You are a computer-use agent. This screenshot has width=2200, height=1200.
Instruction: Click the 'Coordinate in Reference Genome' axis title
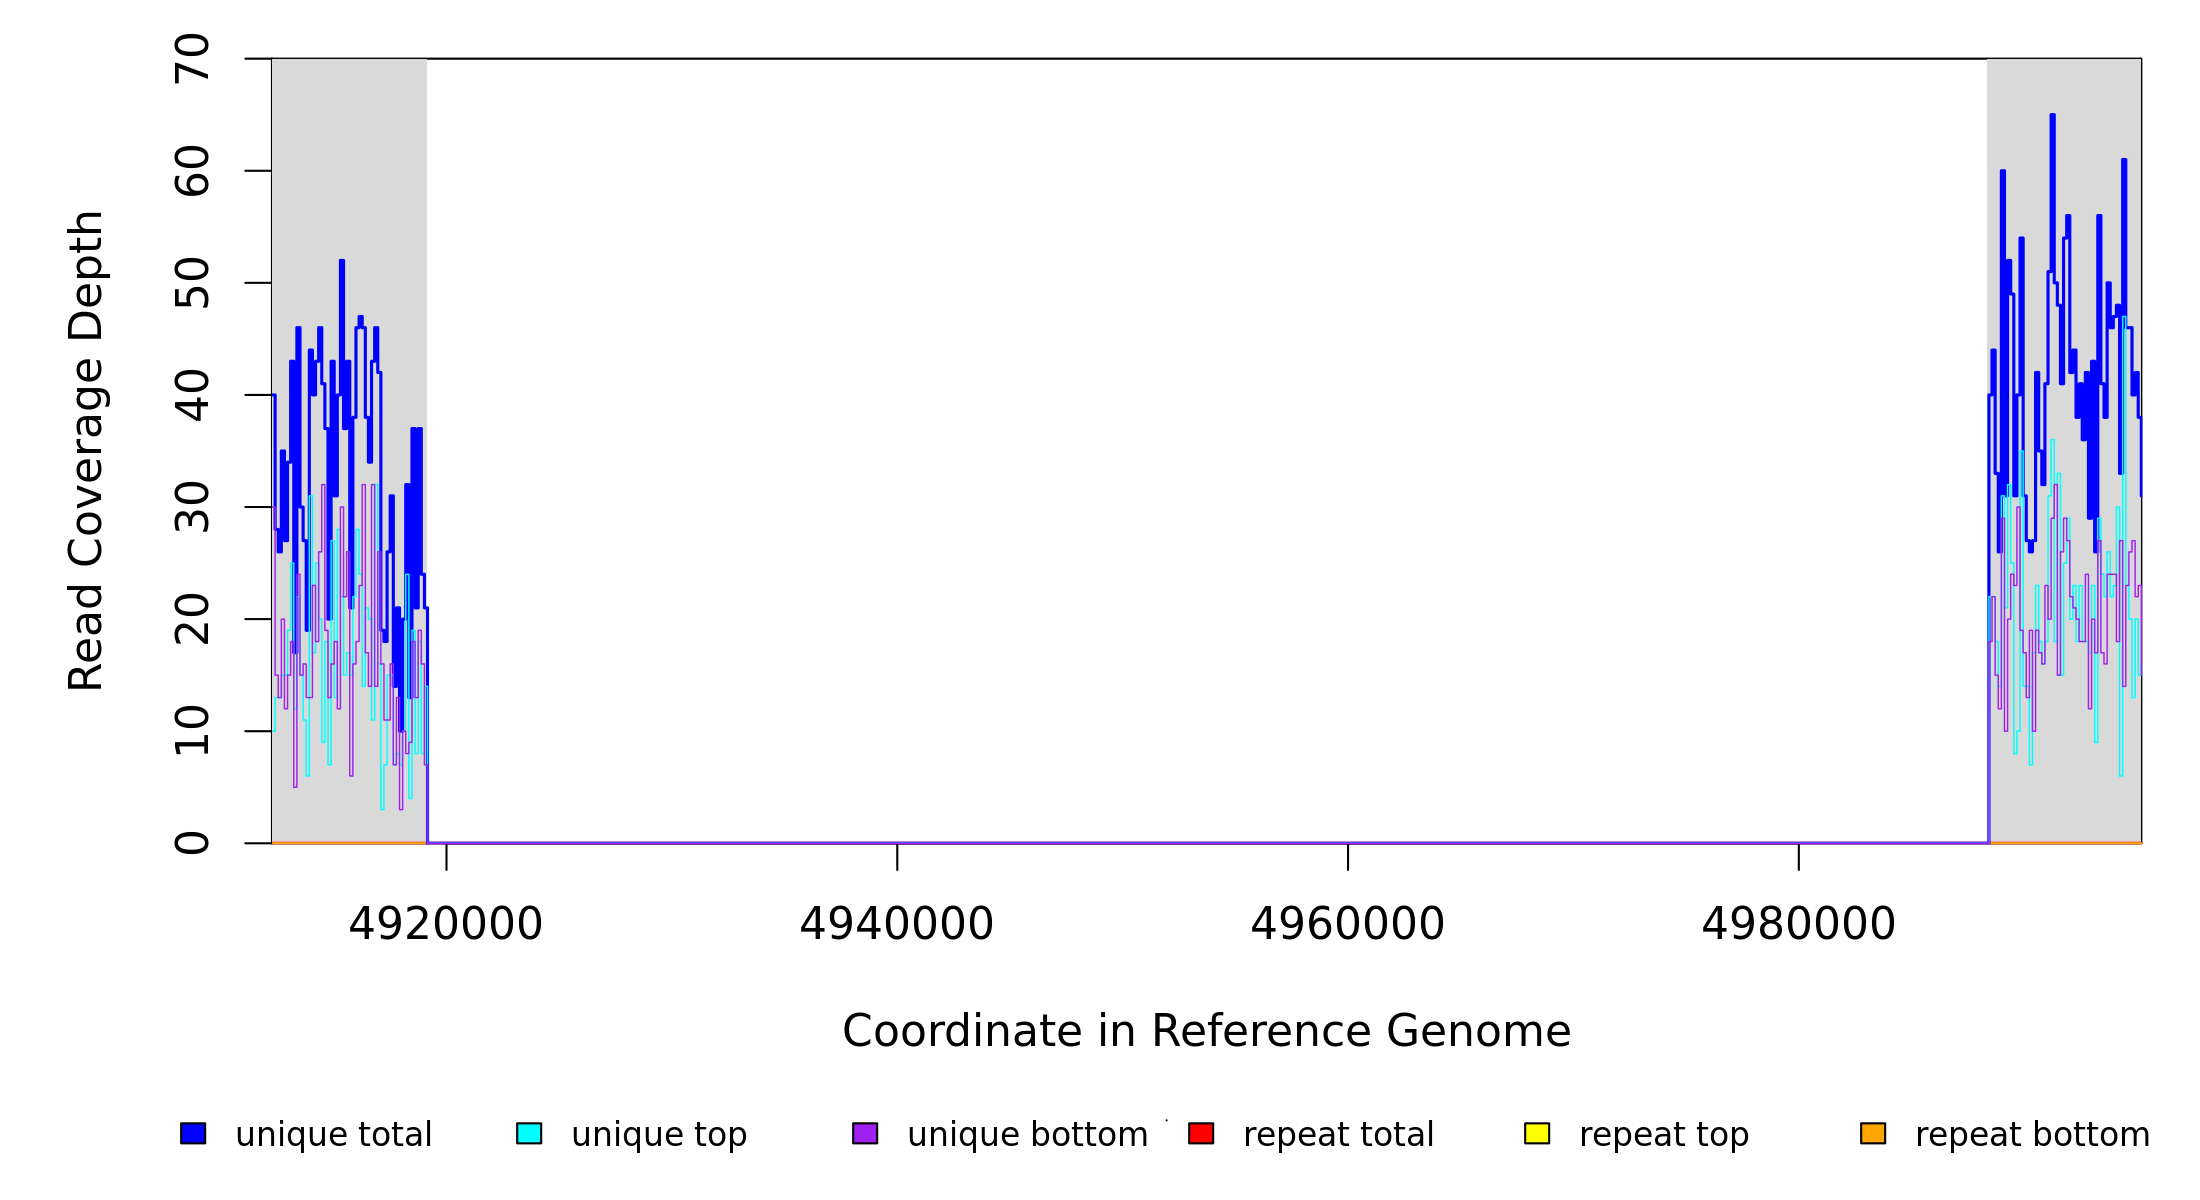(x=1206, y=1032)
